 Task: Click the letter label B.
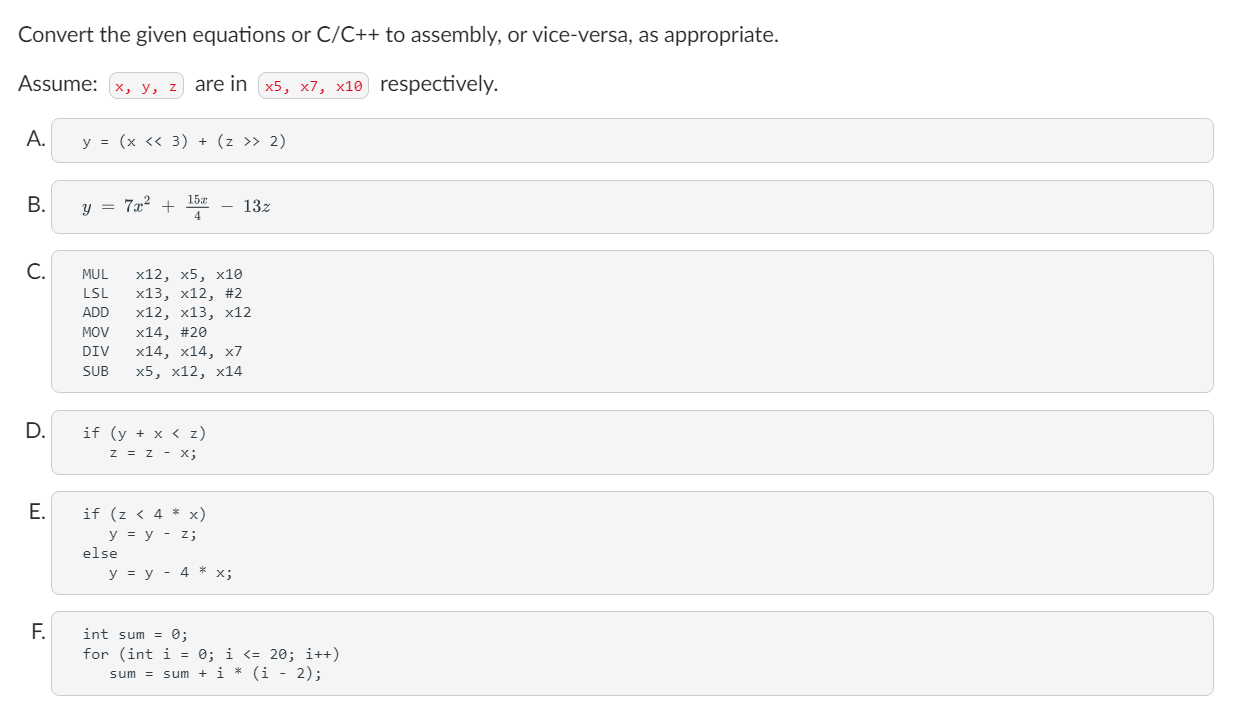coord(35,206)
